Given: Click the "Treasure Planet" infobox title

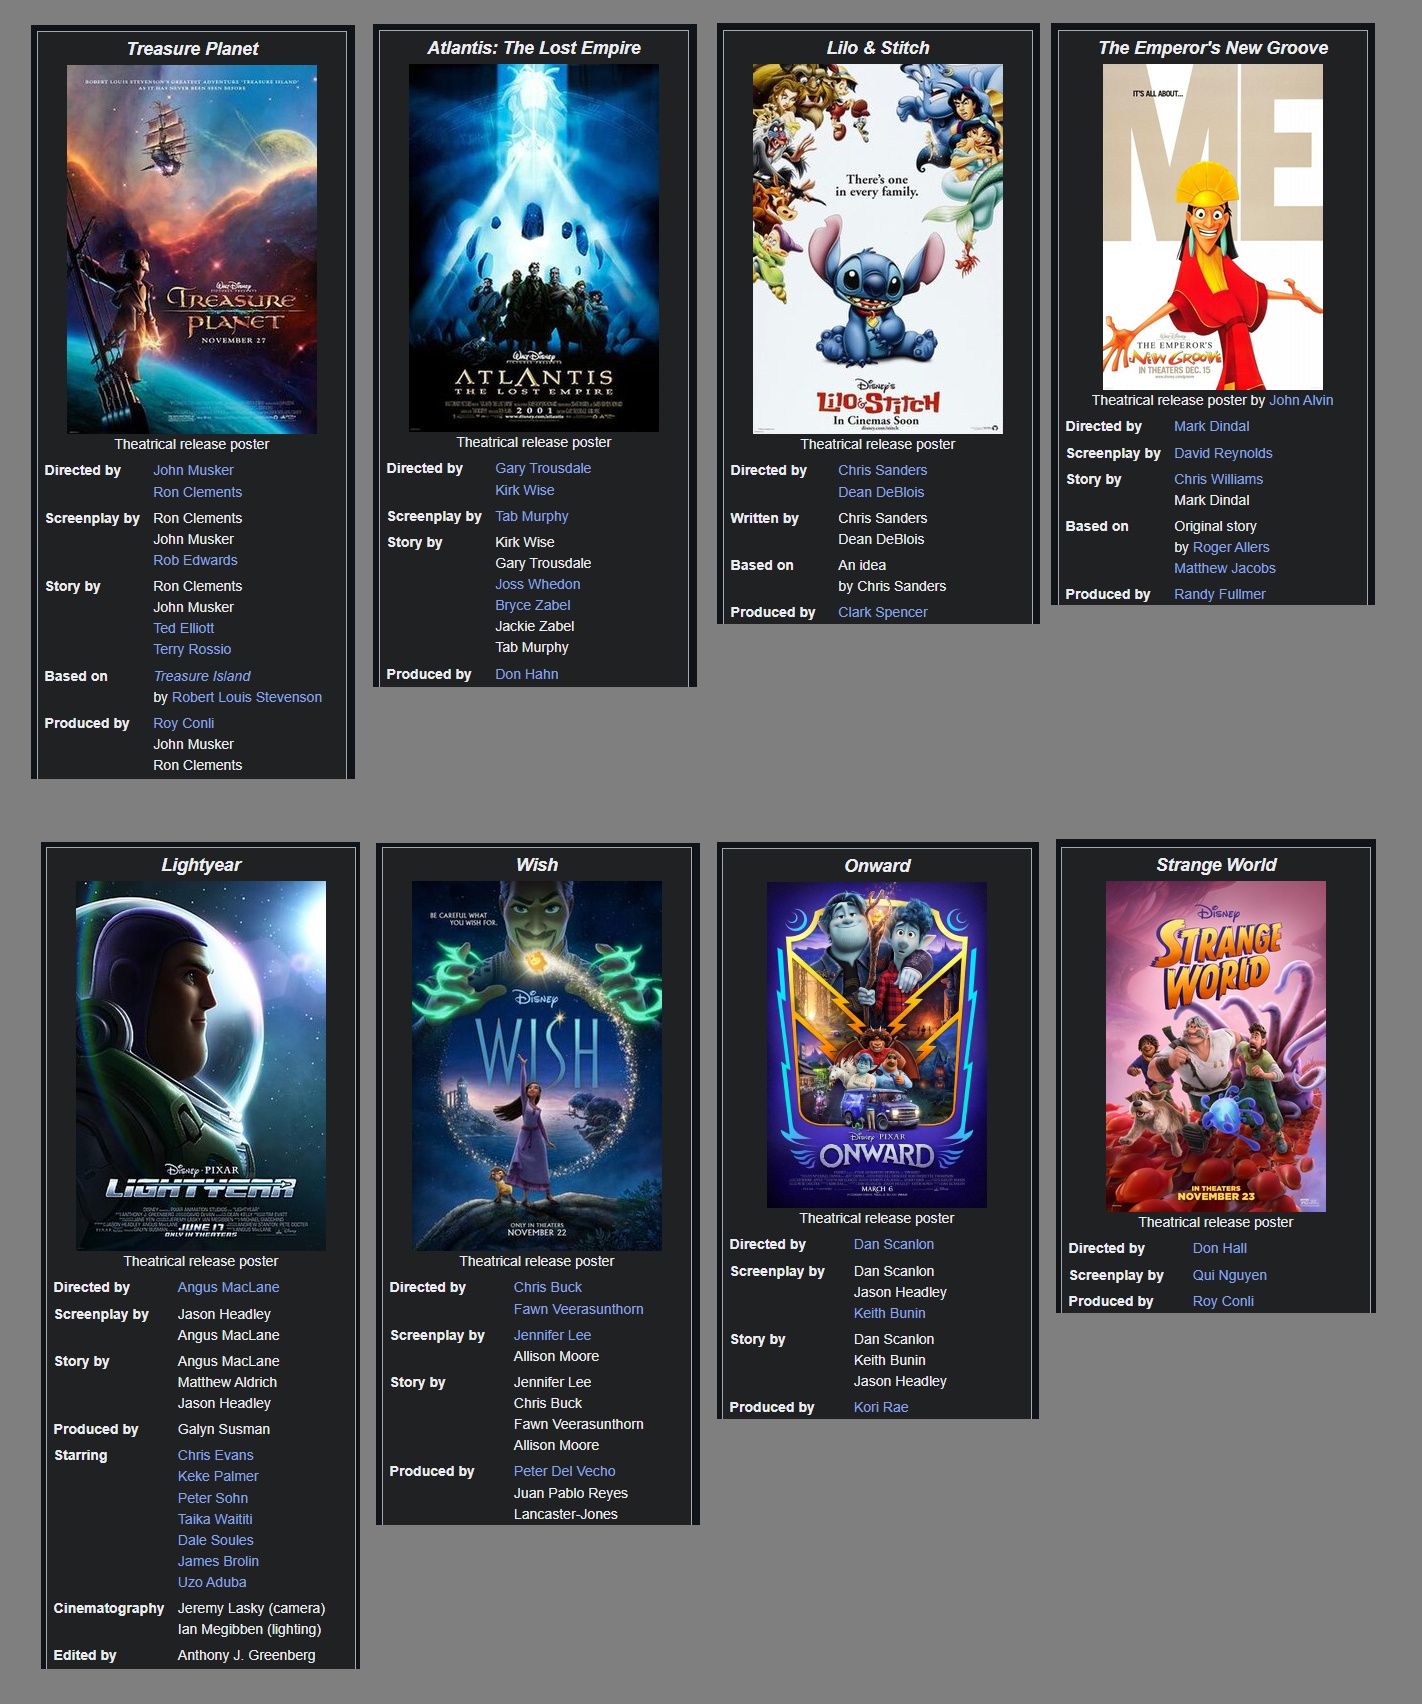Looking at the screenshot, I should 192,49.
